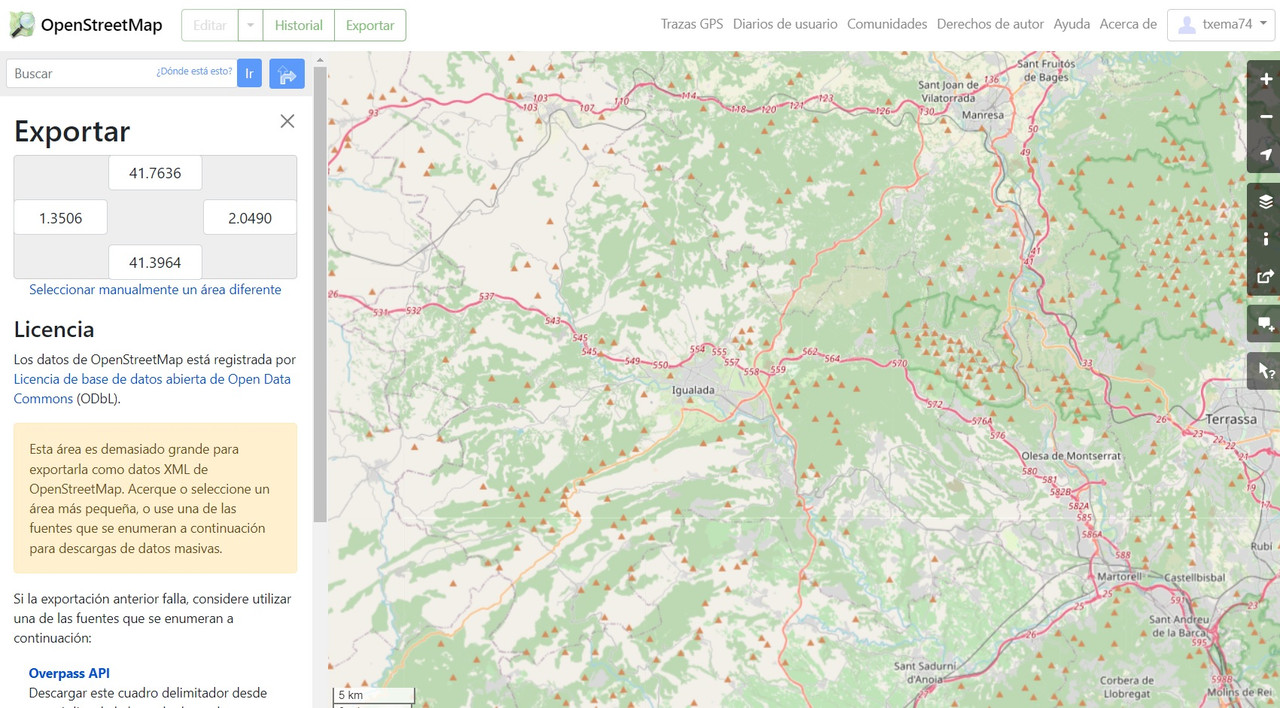Open the share map icon

point(1265,276)
